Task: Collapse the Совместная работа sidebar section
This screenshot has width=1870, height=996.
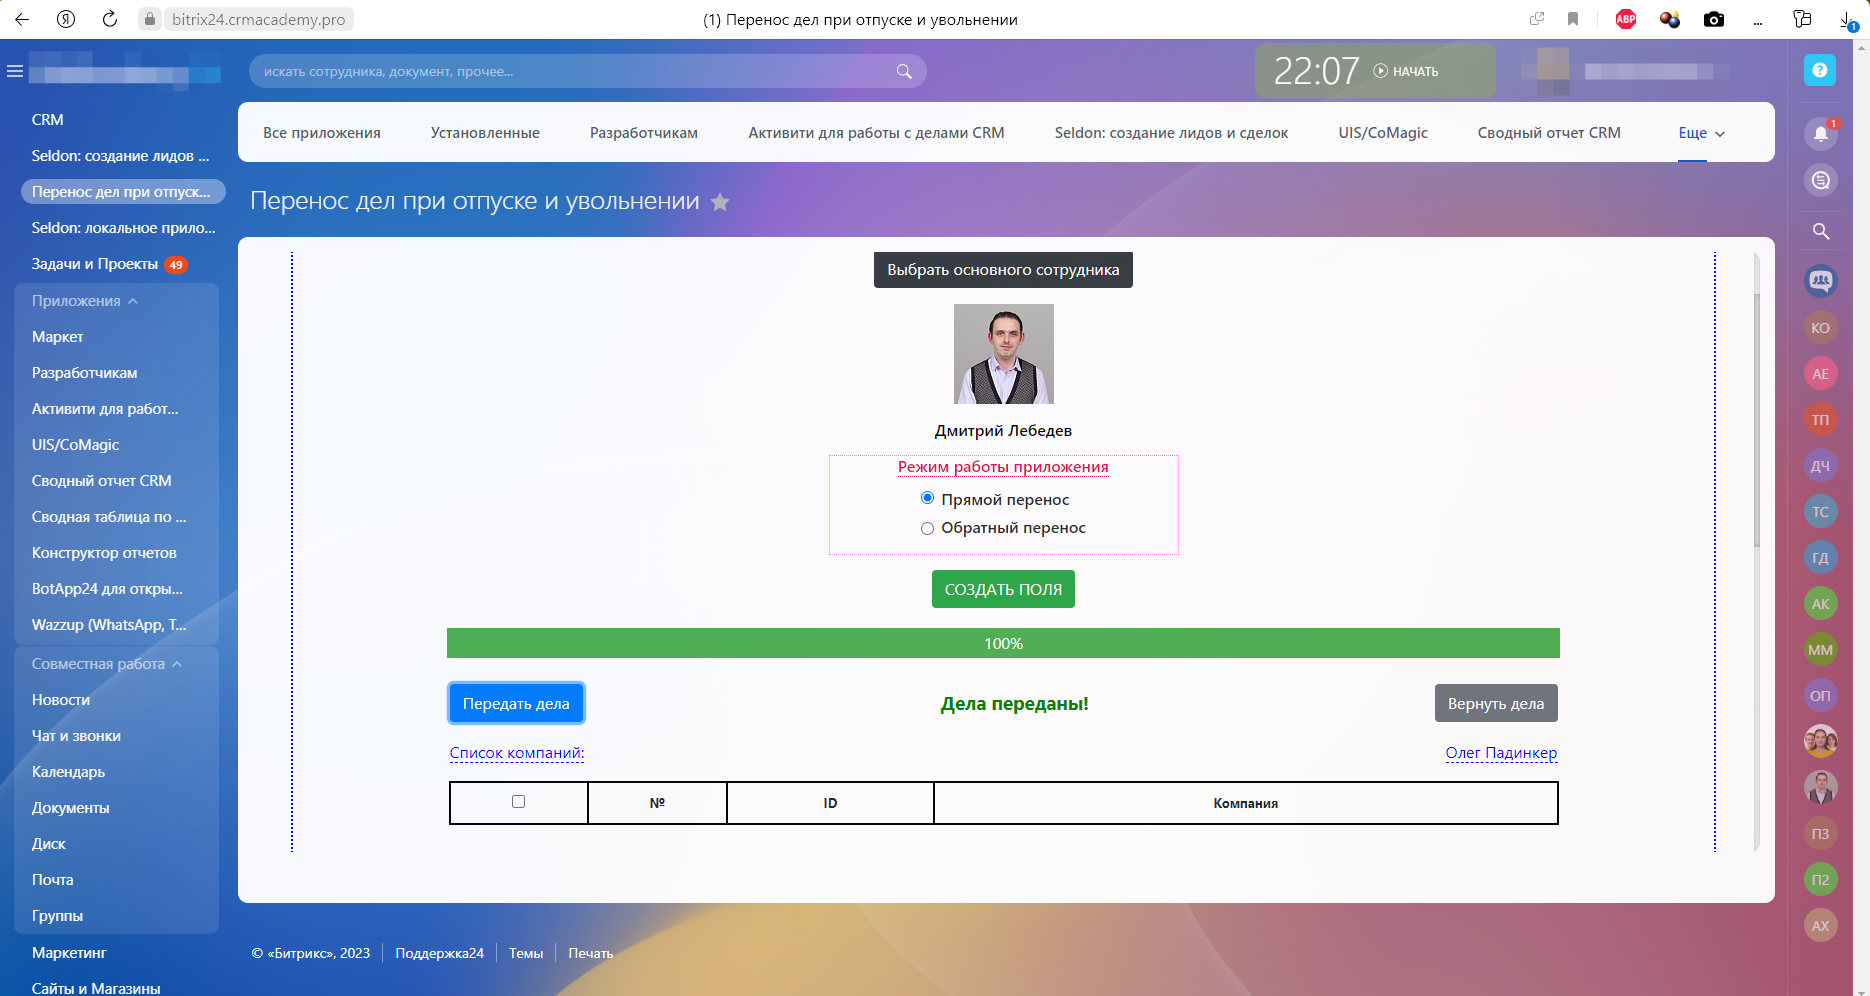Action: point(107,664)
